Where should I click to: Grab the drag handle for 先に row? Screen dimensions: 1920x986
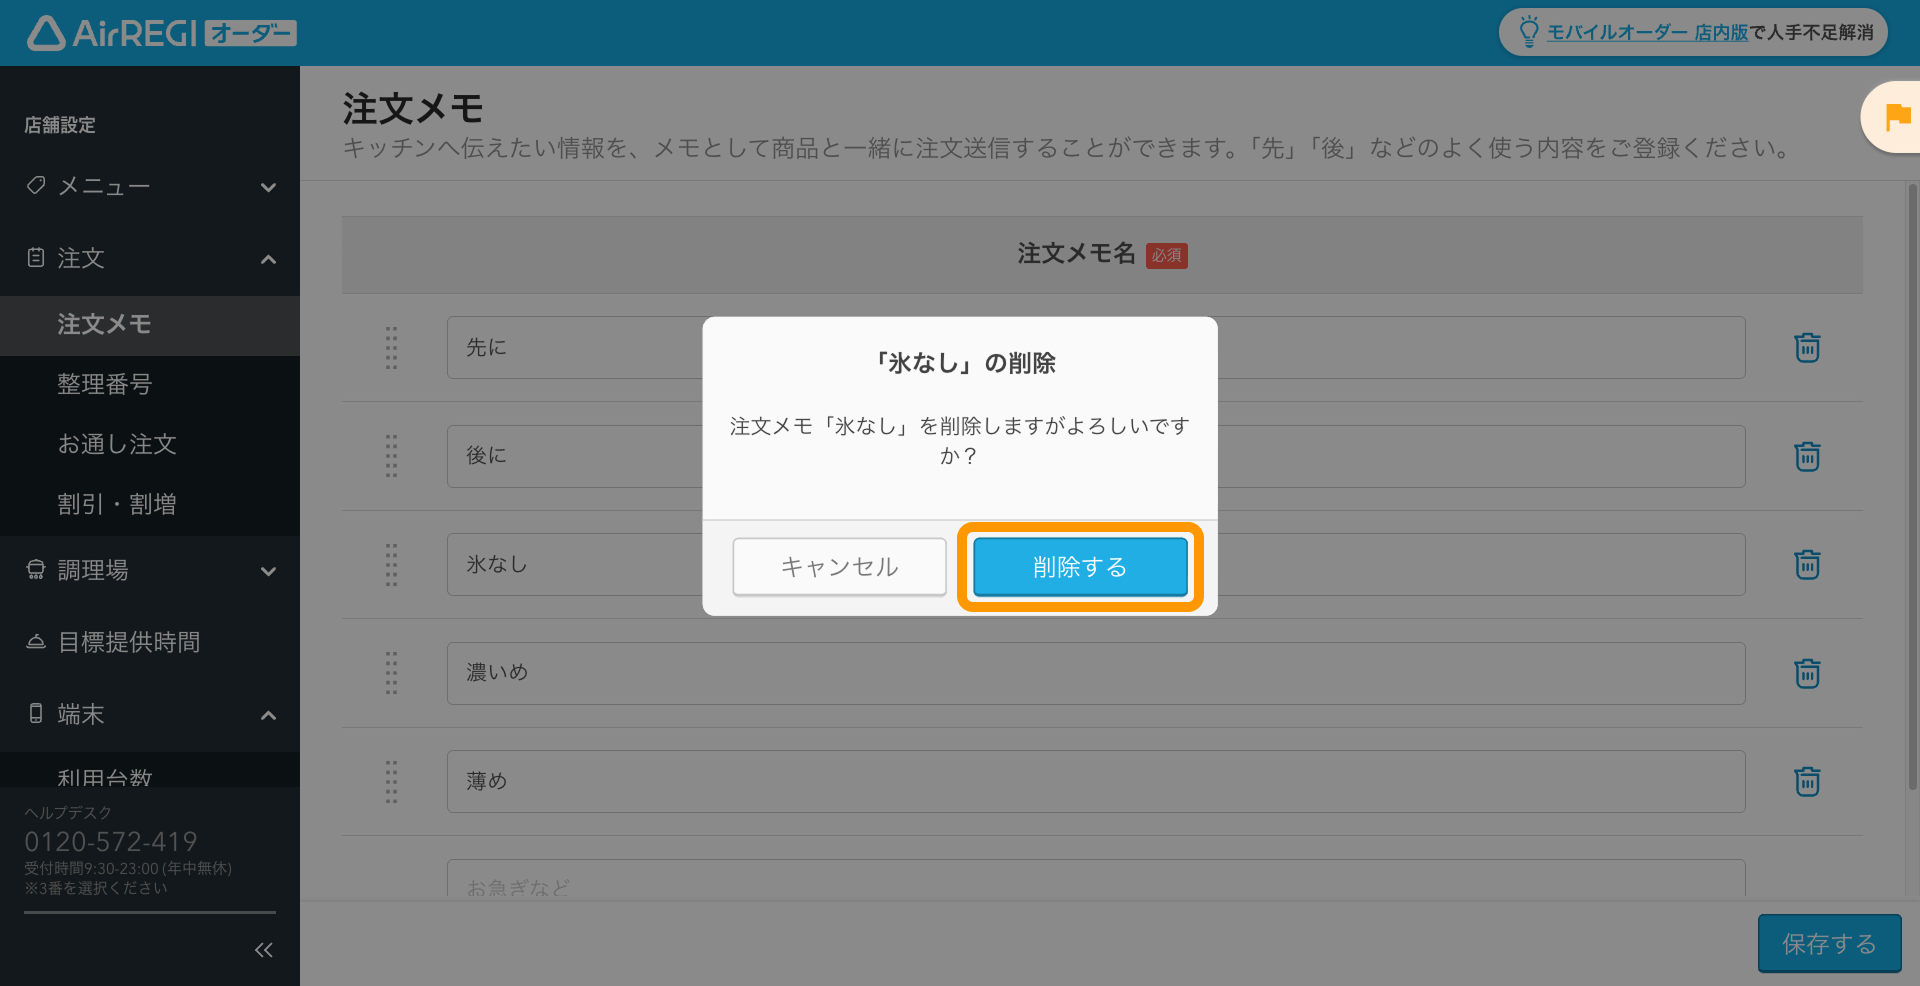point(392,348)
